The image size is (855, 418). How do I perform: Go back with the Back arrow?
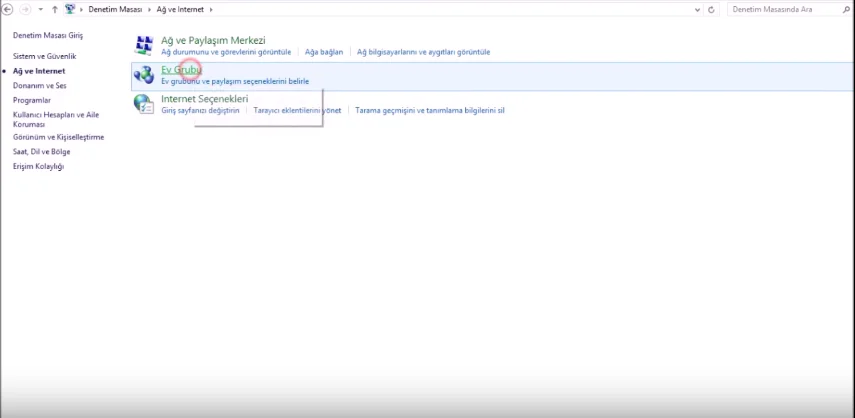7,9
